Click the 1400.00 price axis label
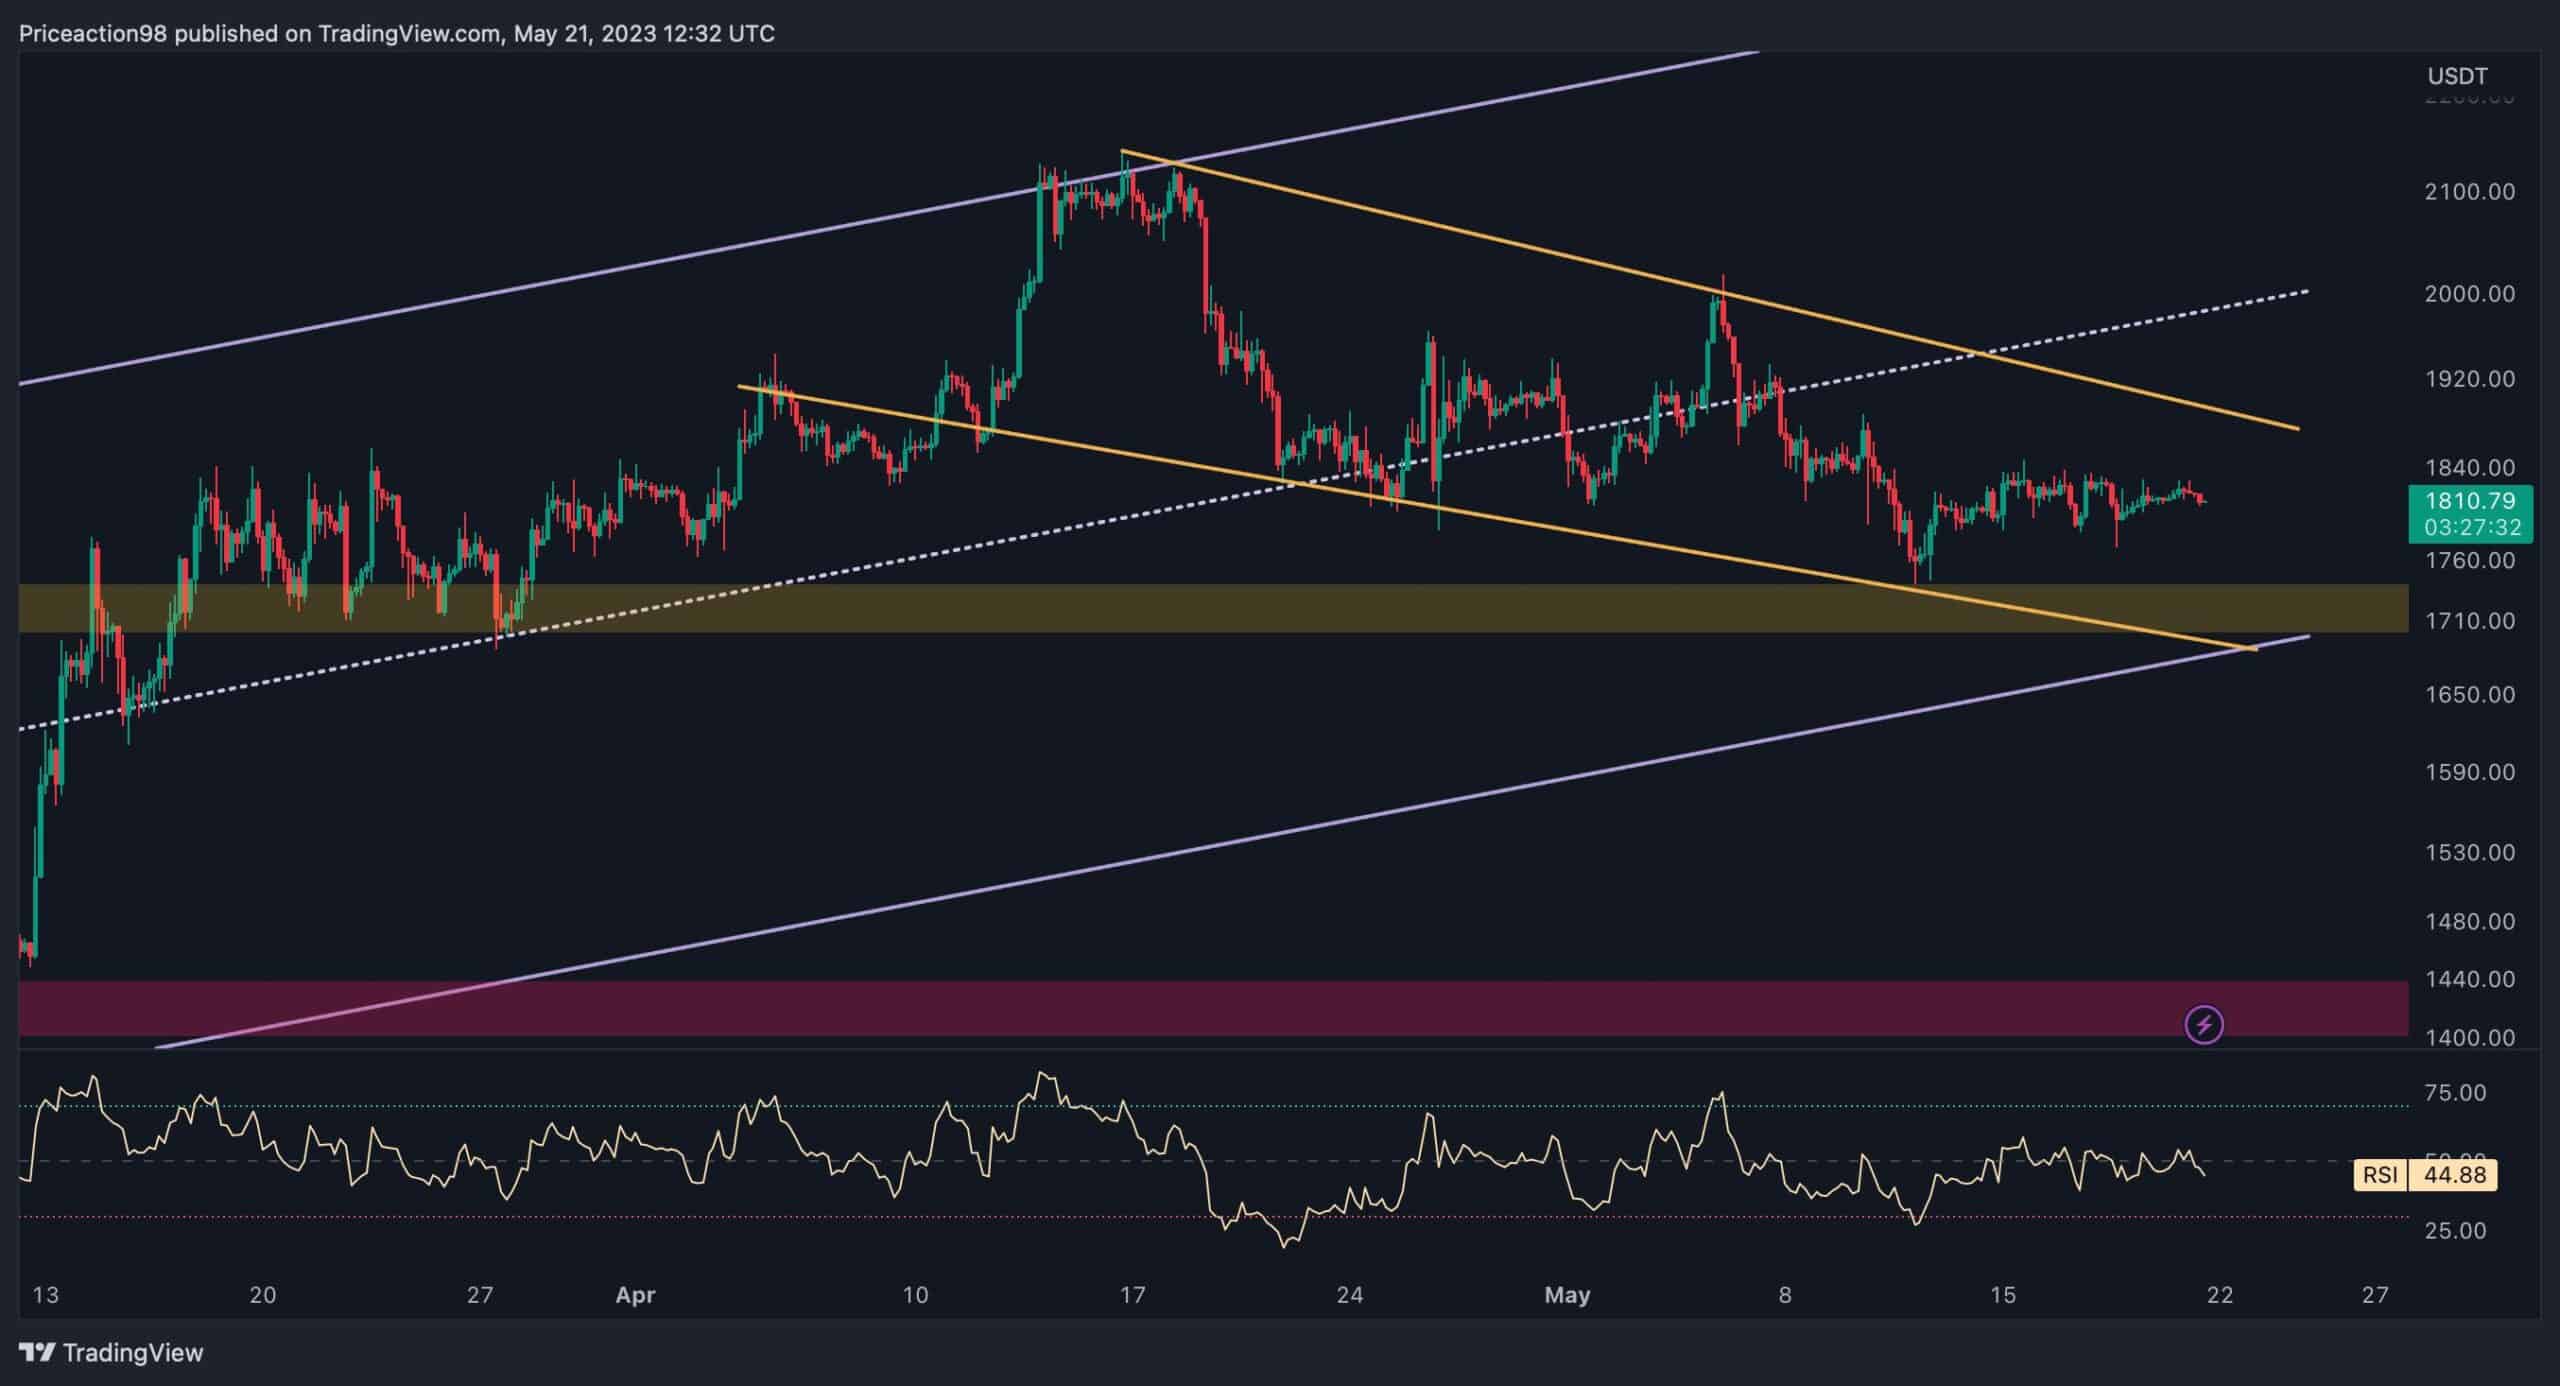 click(2468, 1038)
